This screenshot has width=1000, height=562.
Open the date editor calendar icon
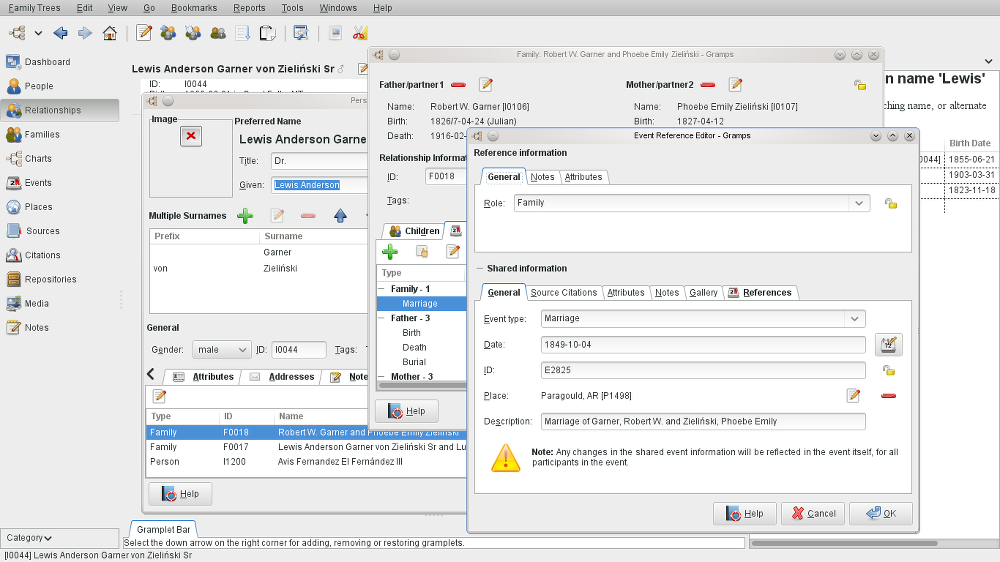[x=889, y=345]
